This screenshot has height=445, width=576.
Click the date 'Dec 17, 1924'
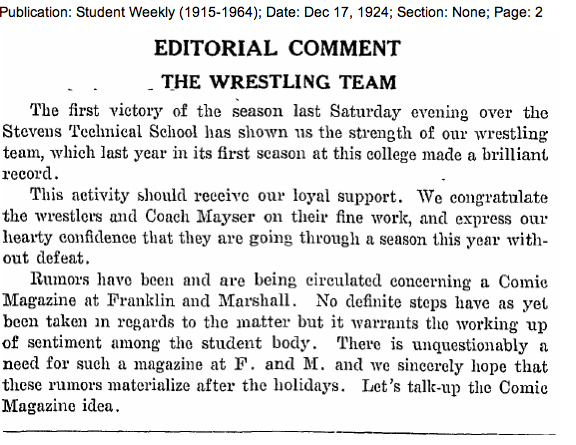click(346, 12)
